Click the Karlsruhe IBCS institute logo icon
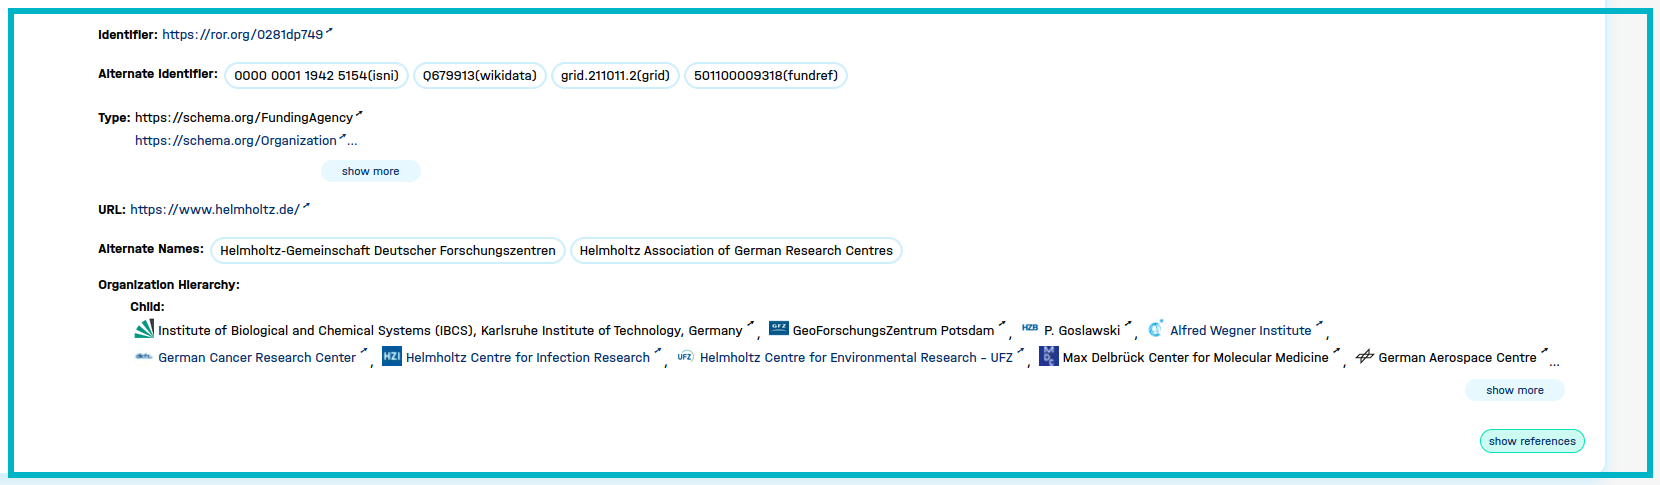Viewport: 1660px width, 485px height. 144,329
